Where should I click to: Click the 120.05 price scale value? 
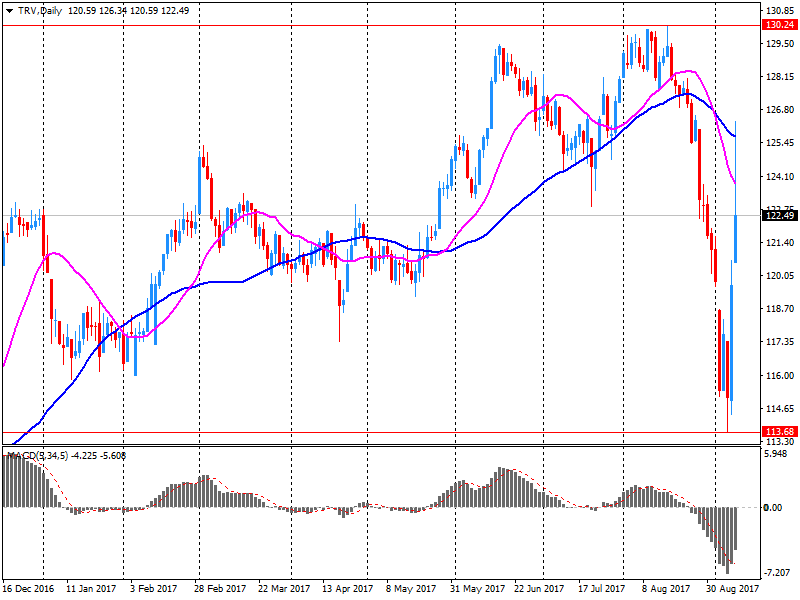pyautogui.click(x=780, y=276)
